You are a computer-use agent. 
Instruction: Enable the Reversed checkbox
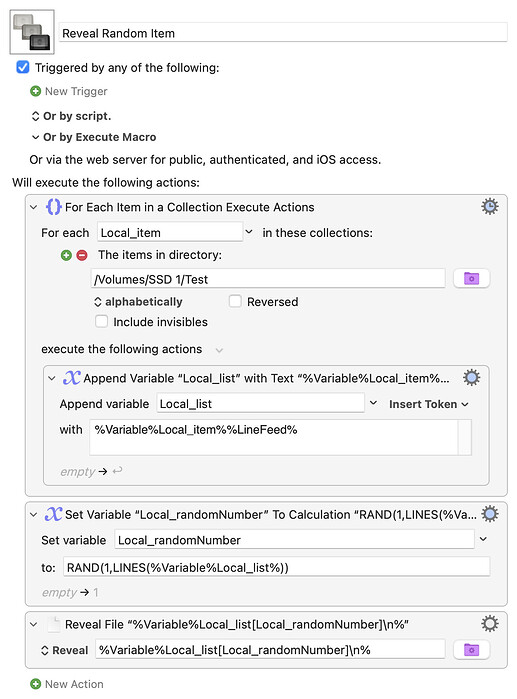pos(235,301)
